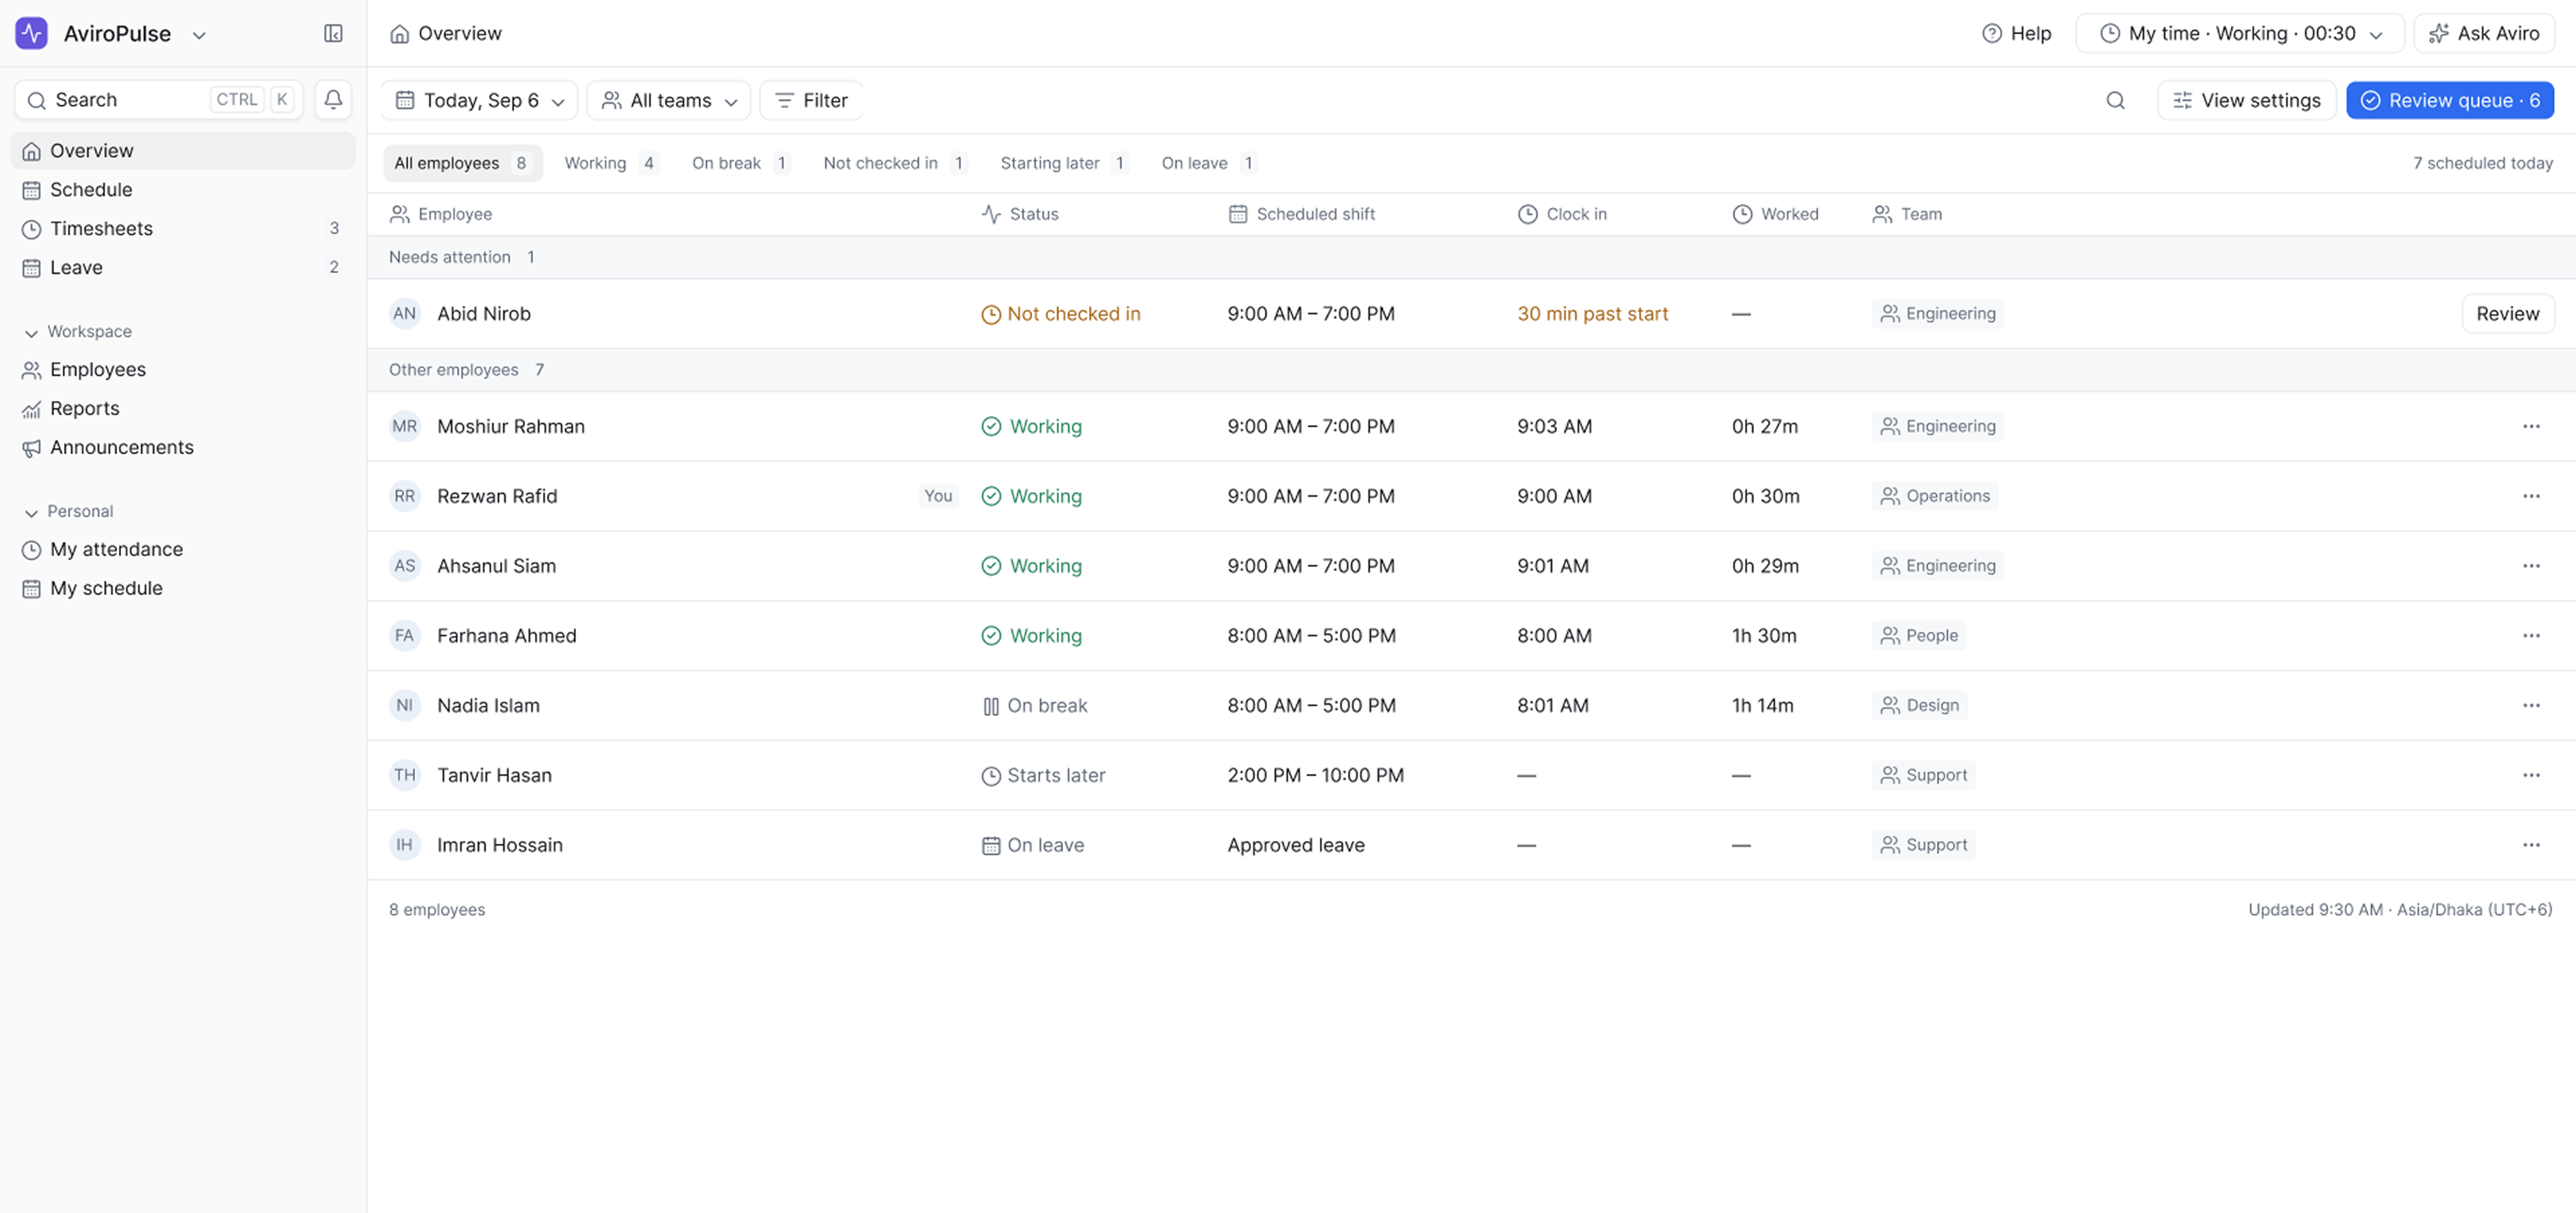
Task: Open Reports in the sidebar
Action: point(183,409)
